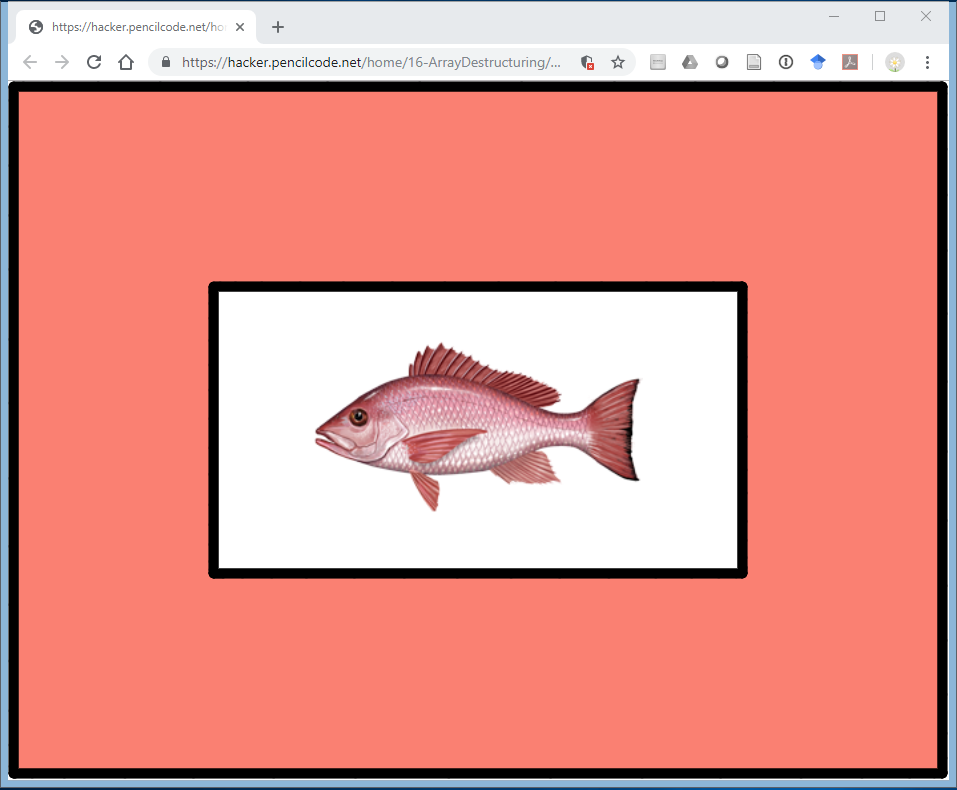
Task: View site info via the padlock icon
Action: (166, 62)
